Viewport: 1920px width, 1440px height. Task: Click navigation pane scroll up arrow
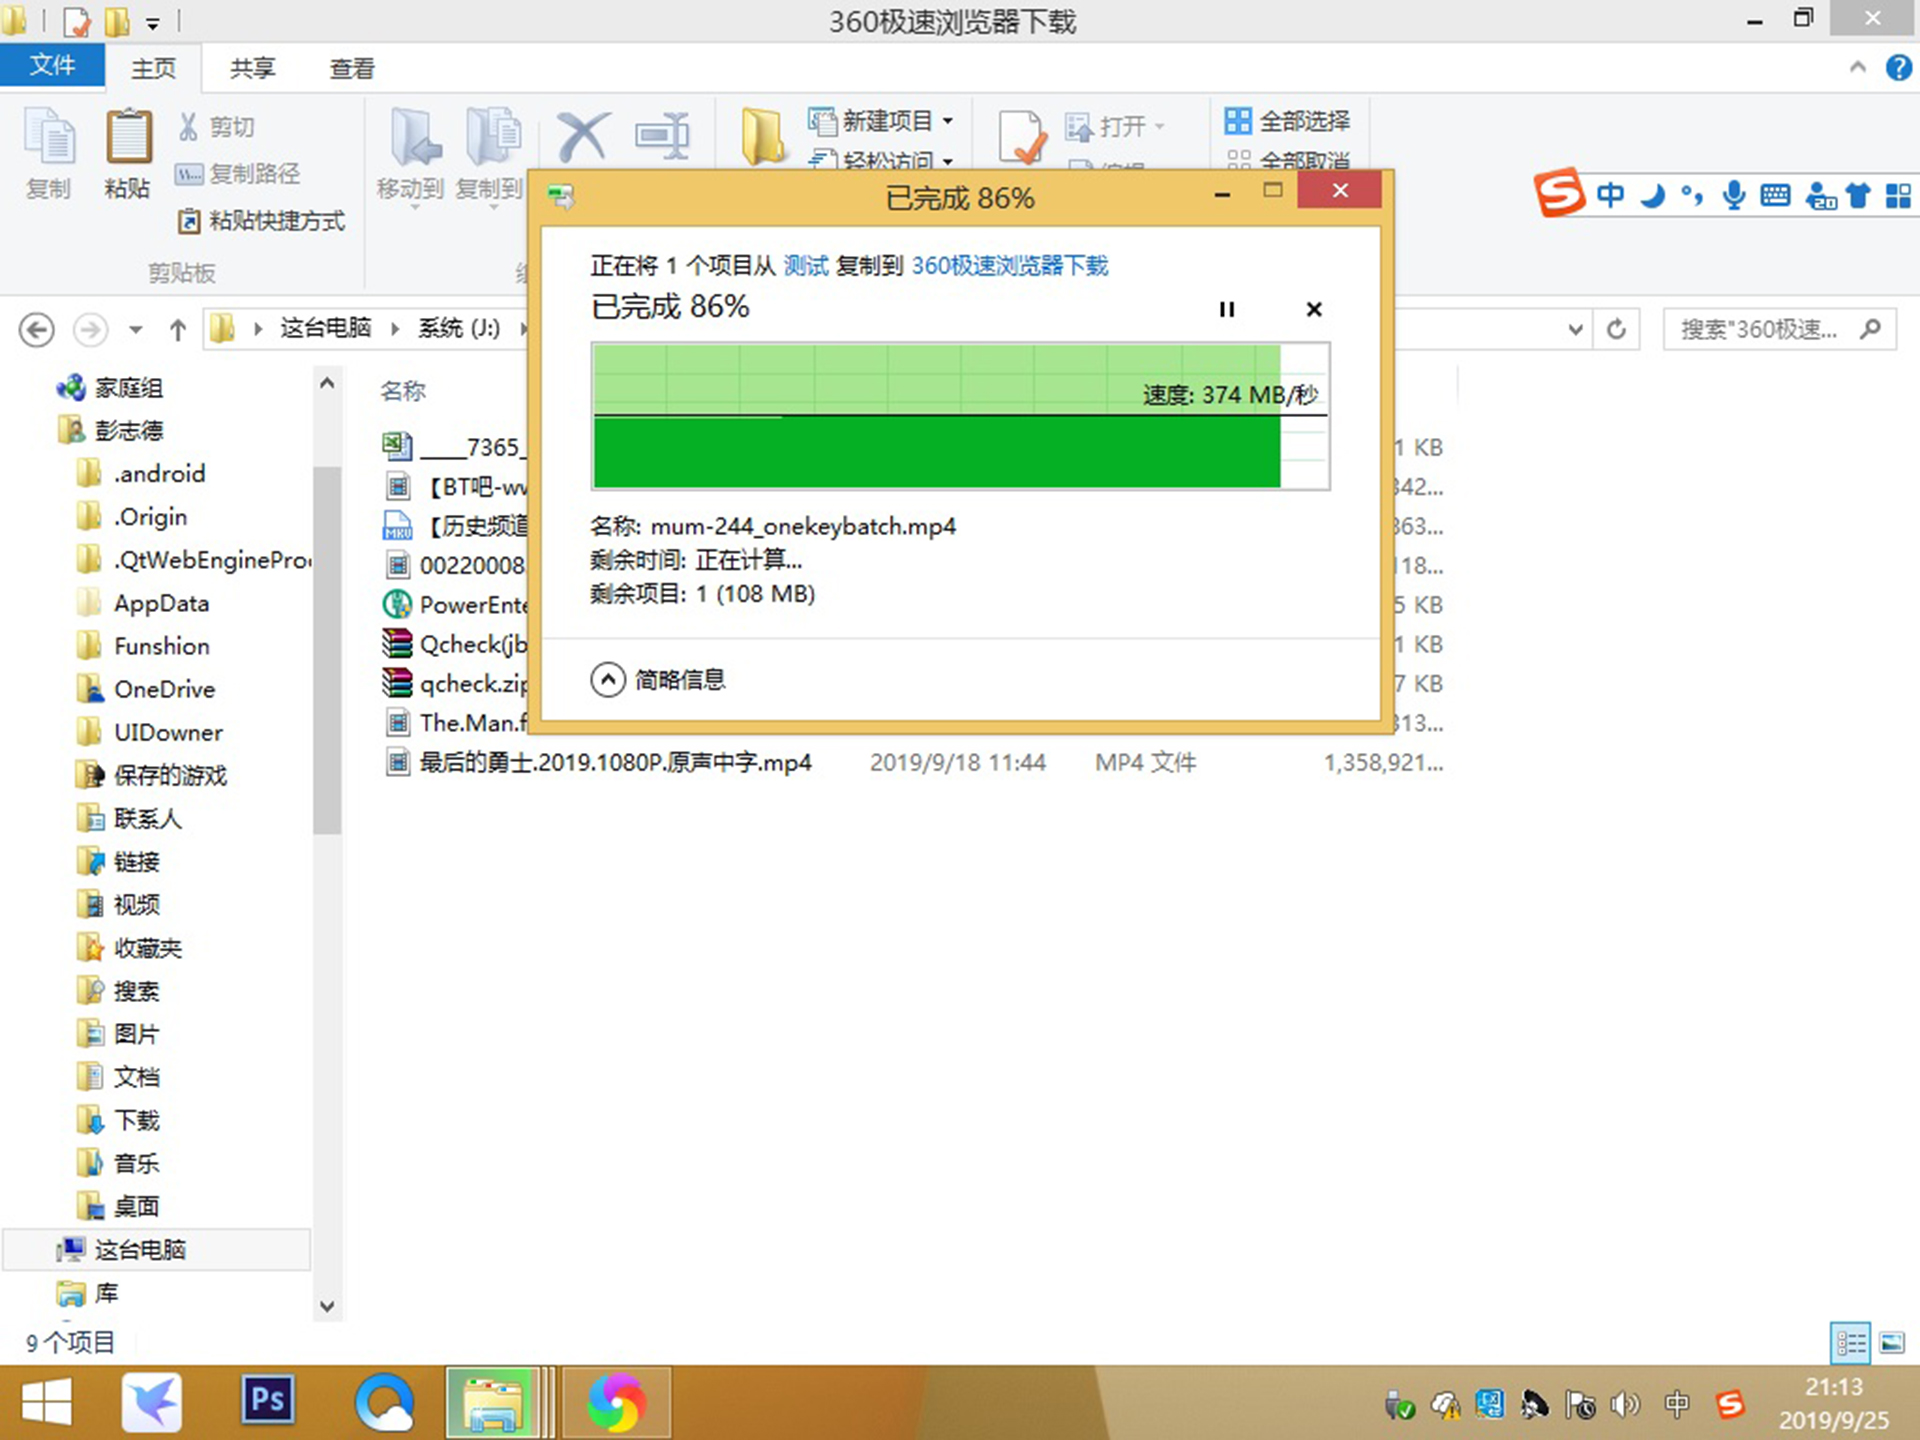point(326,384)
